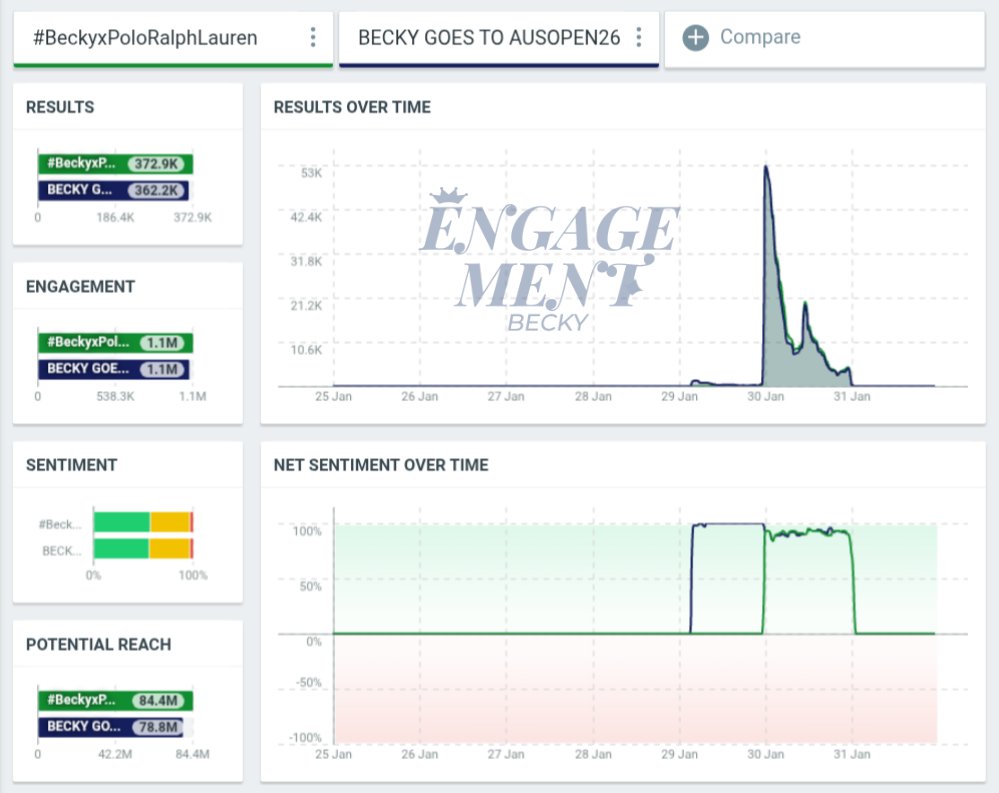Viewport: 999px width, 793px height.
Task: Click the 78.8M badge in Potential Reach
Action: coord(157,727)
